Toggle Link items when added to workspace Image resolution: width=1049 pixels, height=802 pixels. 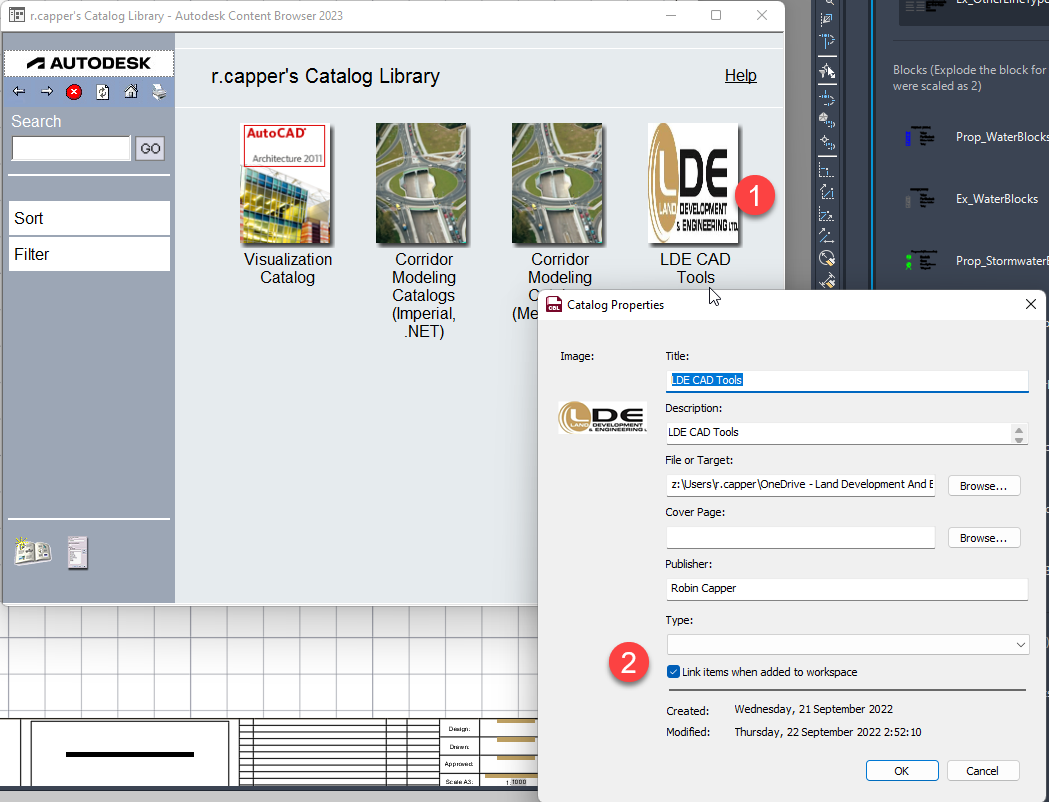click(673, 672)
